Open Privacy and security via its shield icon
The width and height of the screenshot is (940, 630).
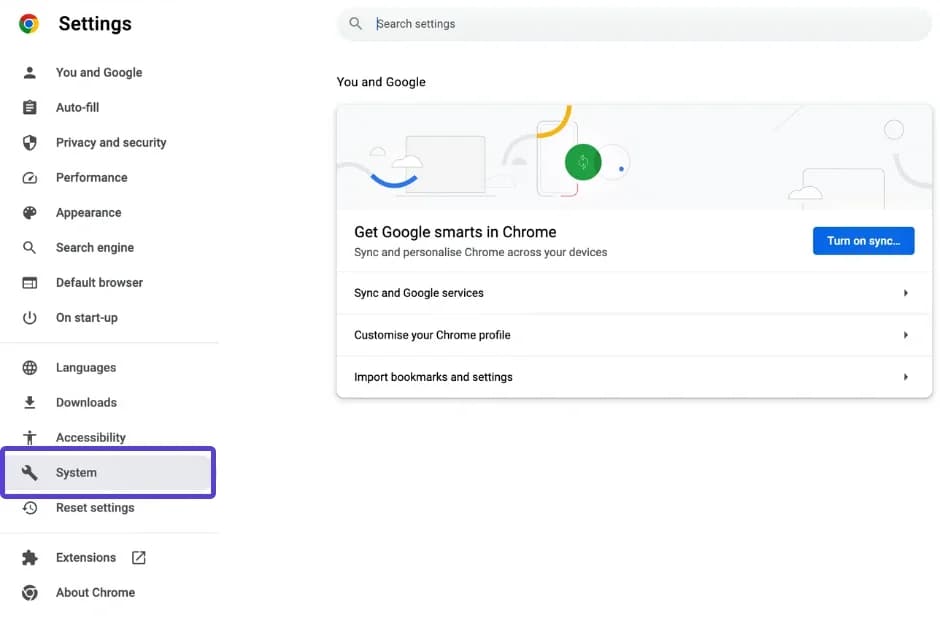pos(29,142)
